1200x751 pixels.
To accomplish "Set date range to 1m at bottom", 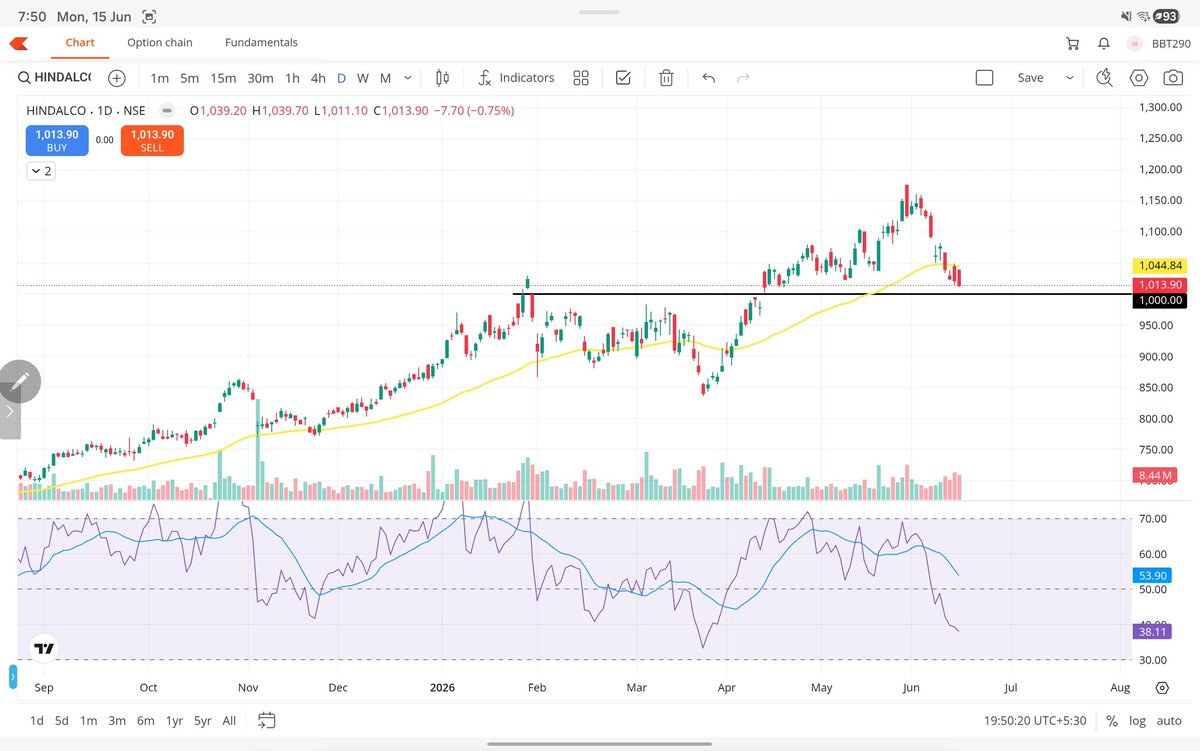I will 89,720.
